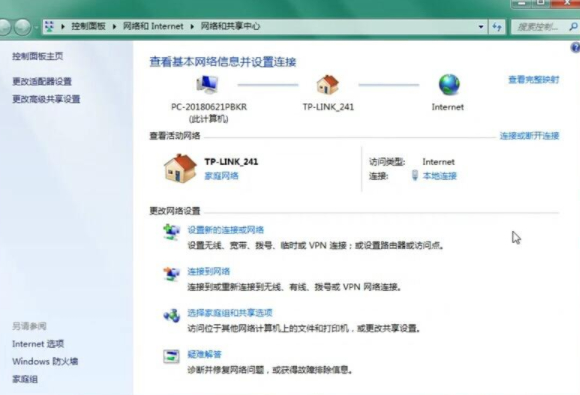The image size is (580, 395).
Task: Click the adapter icon beside 本地连接
Action: 415,175
